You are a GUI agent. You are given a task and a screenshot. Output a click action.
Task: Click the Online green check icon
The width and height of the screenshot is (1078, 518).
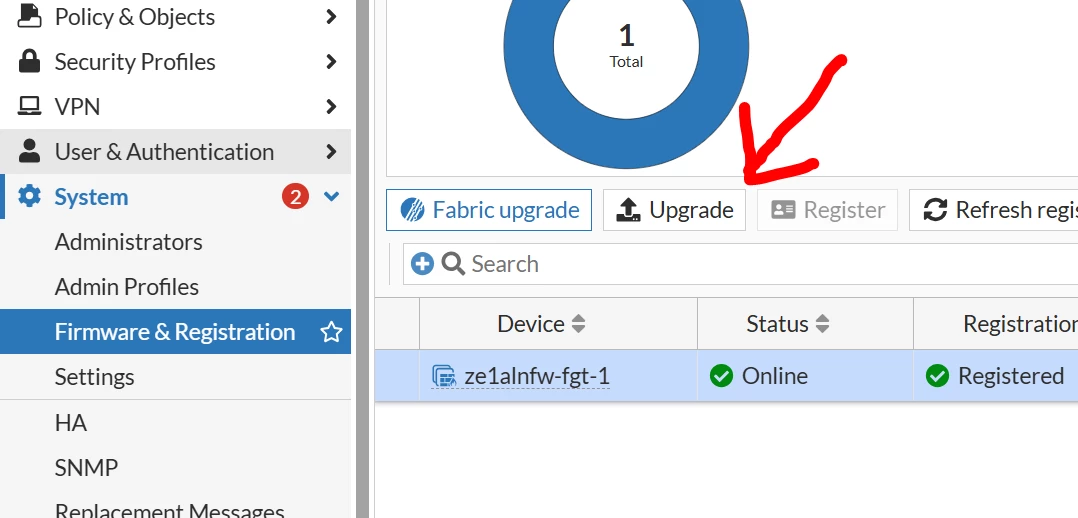(721, 376)
